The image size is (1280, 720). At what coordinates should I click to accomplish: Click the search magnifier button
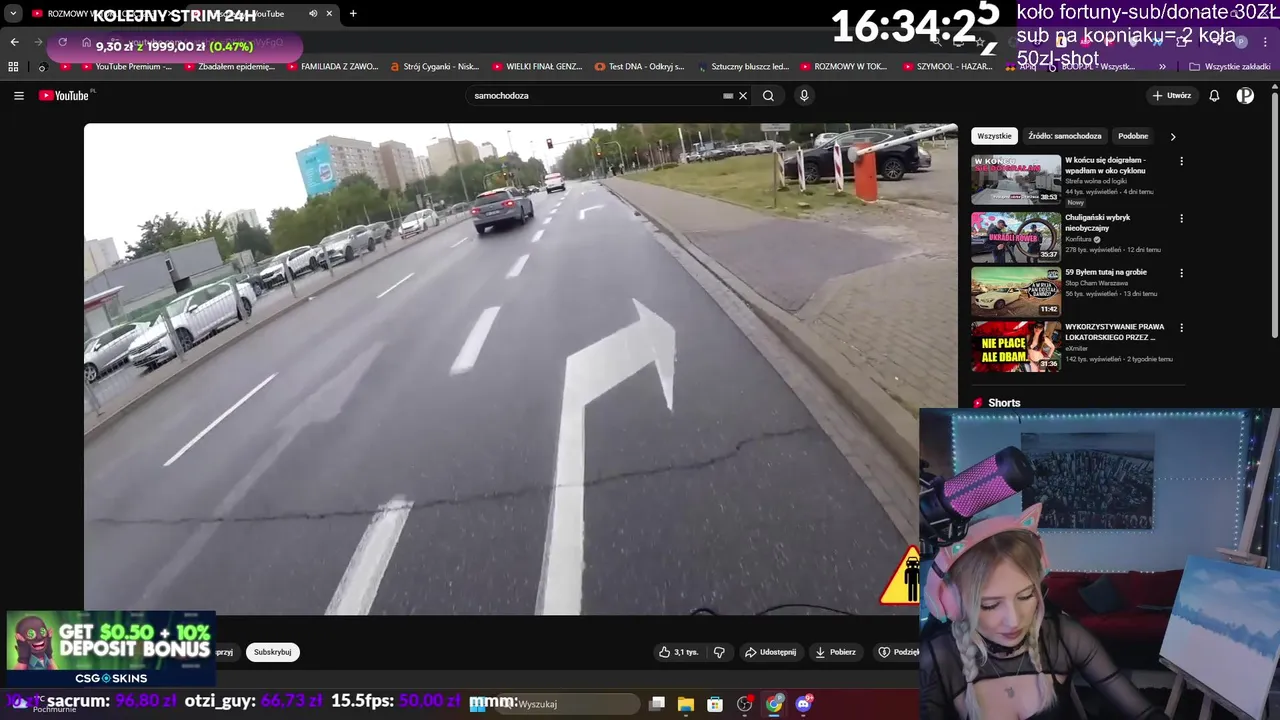pos(768,96)
